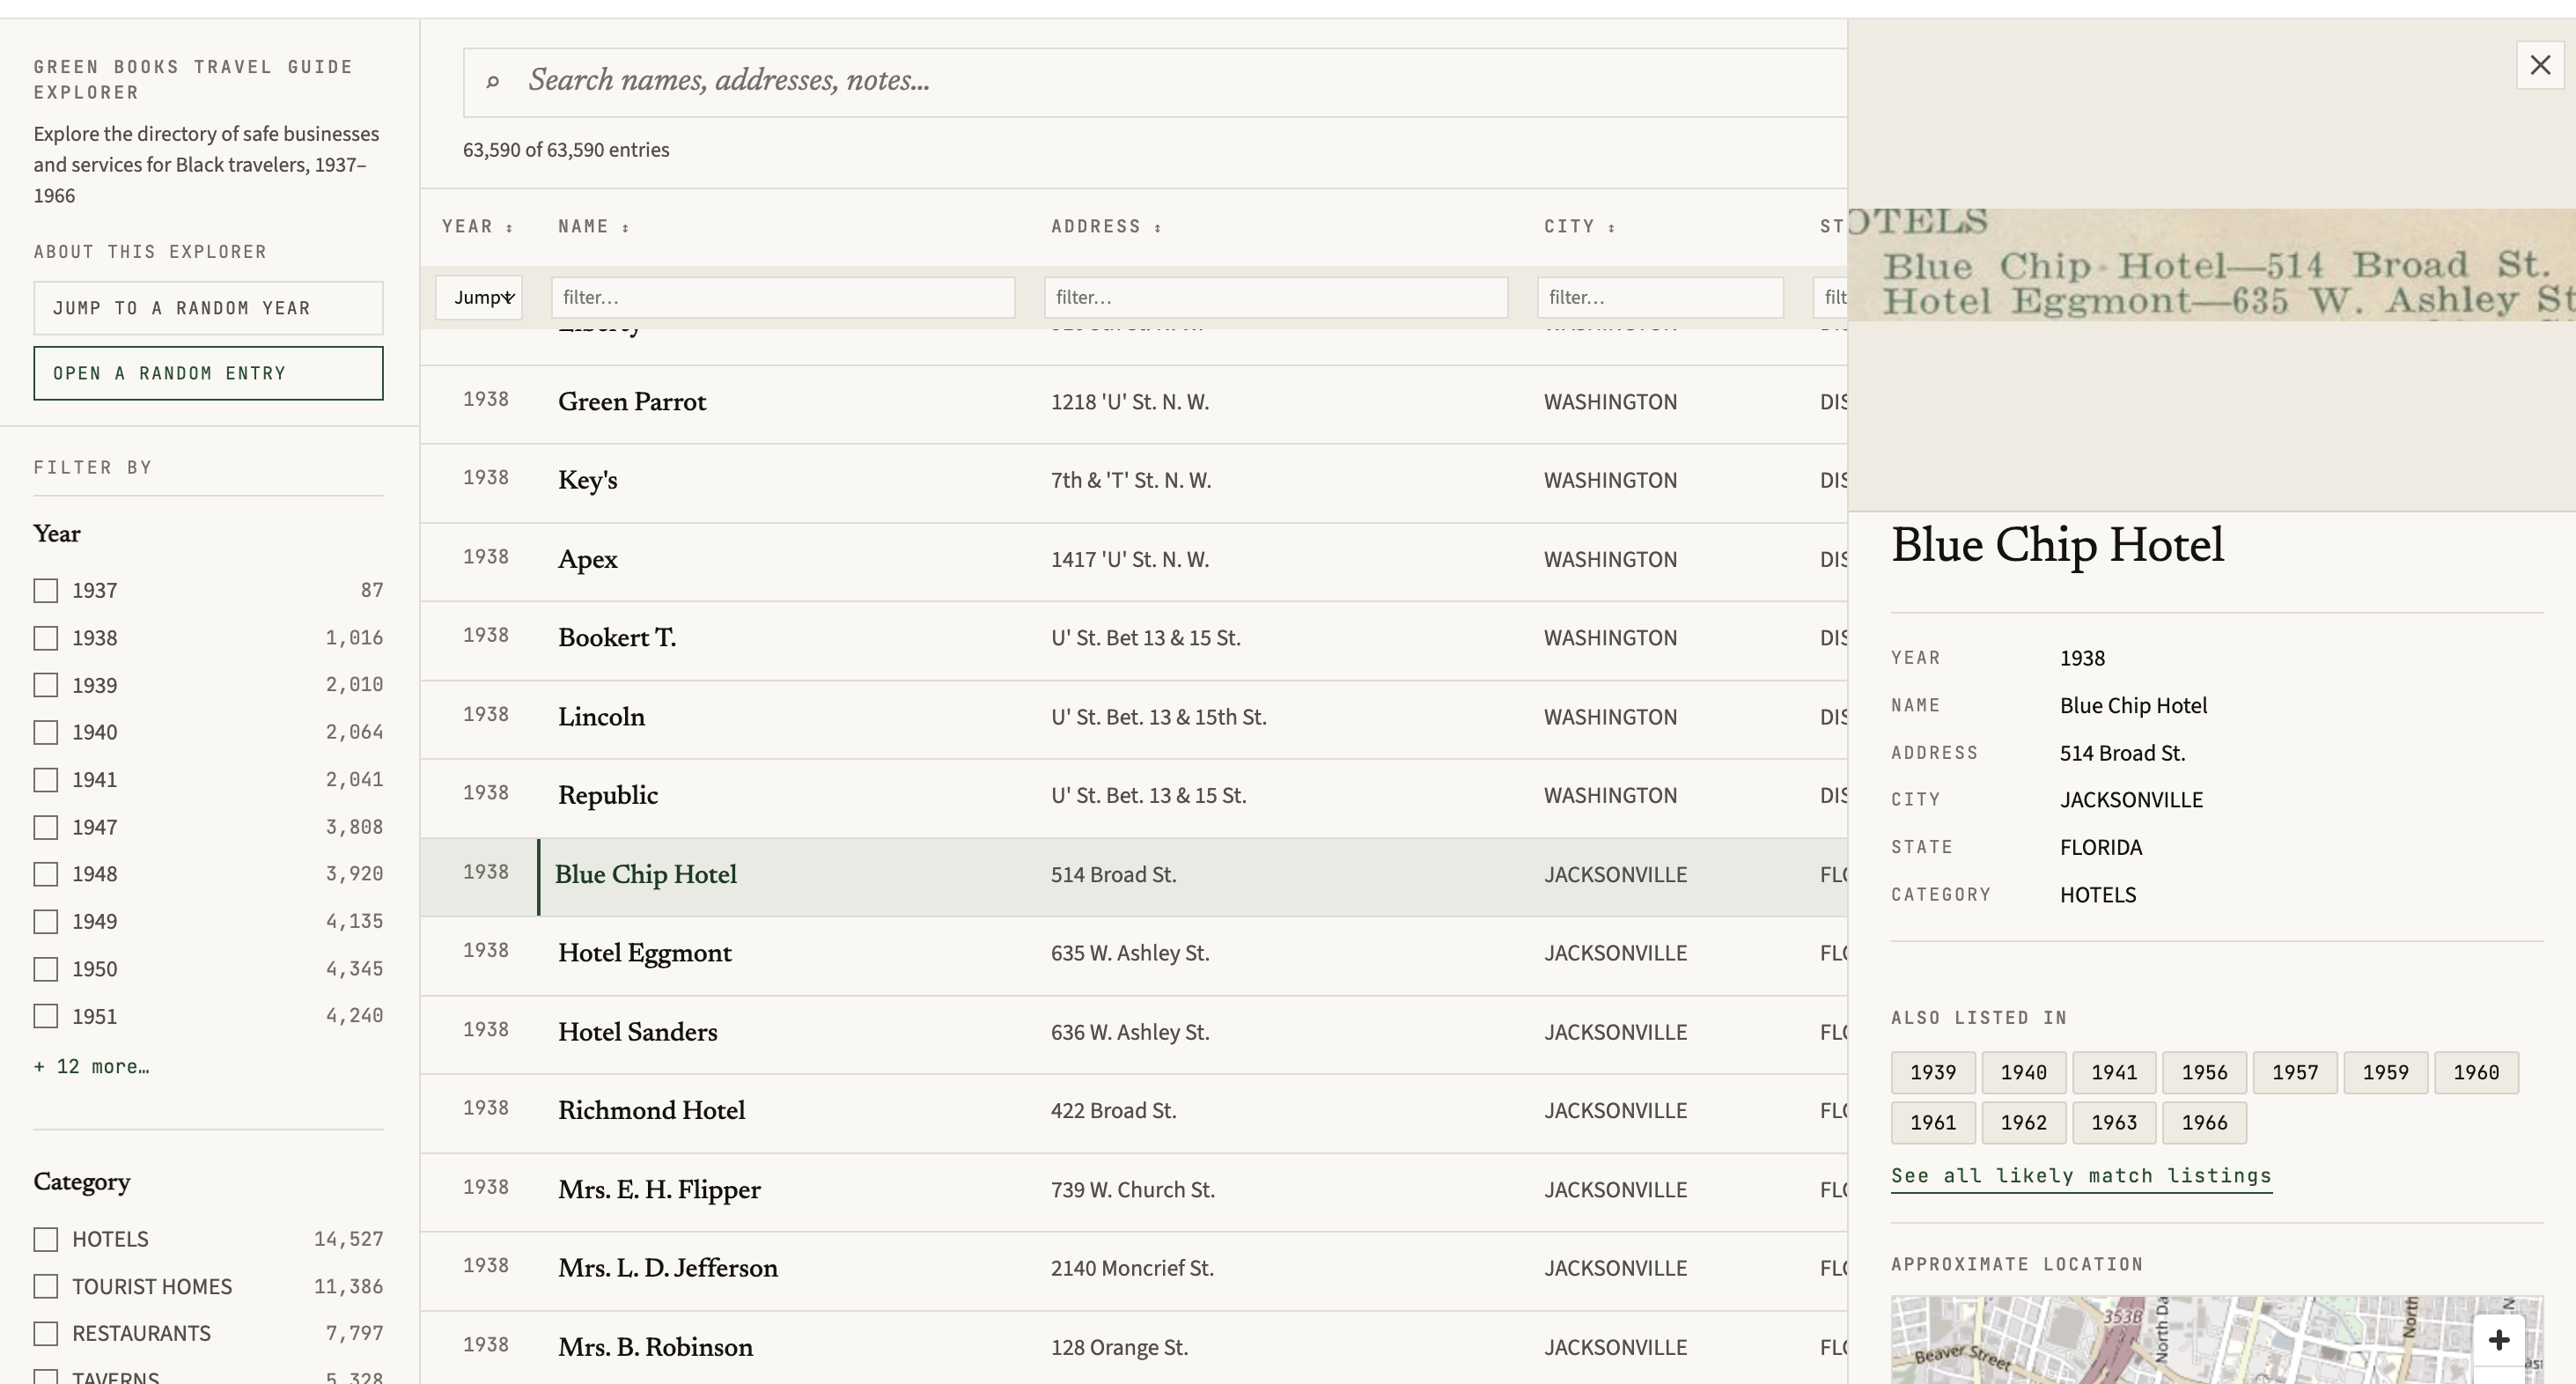Select the 1950 year checkbox
The height and width of the screenshot is (1384, 2576).
[46, 970]
